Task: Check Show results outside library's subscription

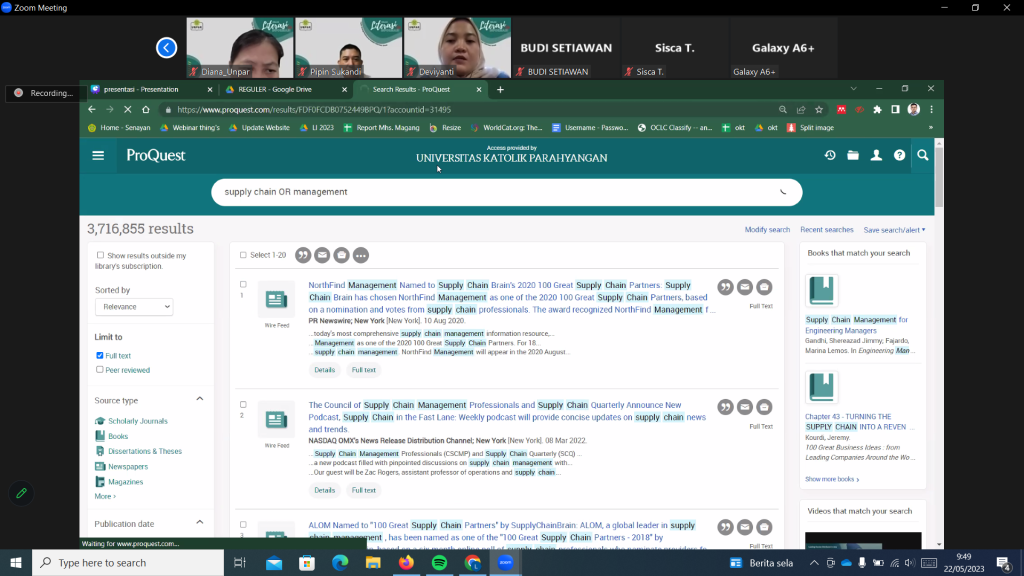Action: pos(100,256)
